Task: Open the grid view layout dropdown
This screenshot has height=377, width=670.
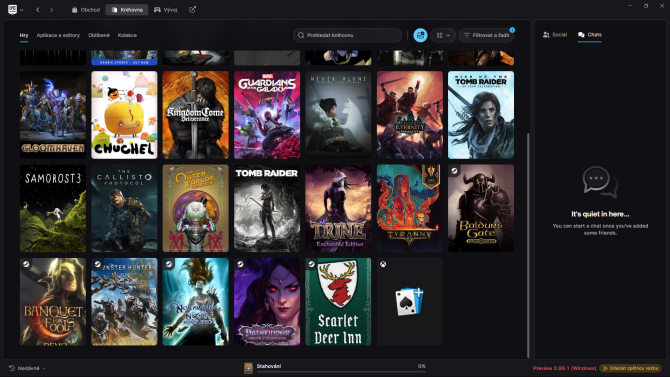Action: 443,35
